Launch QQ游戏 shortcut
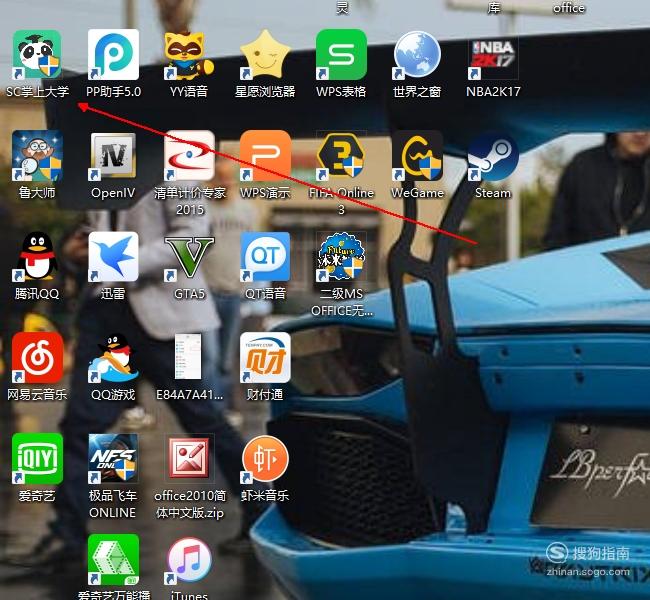650x600 pixels. [x=113, y=358]
